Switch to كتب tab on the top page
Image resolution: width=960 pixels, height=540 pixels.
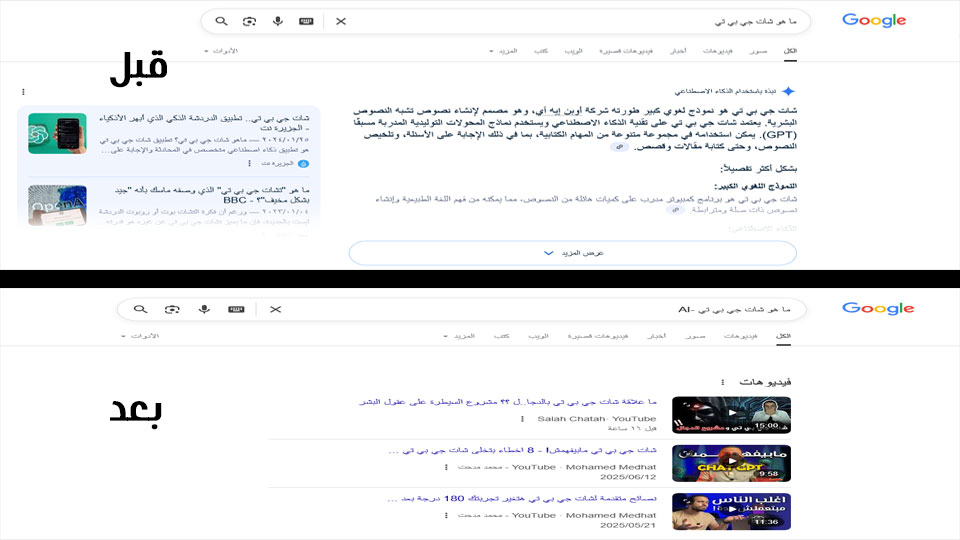pos(541,51)
